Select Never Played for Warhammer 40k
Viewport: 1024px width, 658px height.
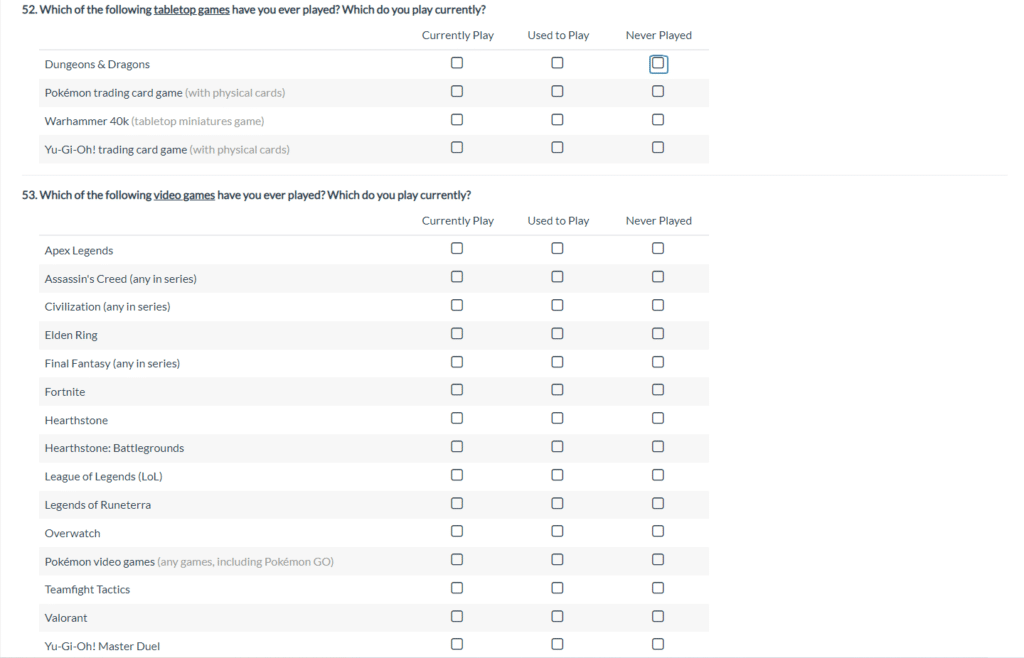pyautogui.click(x=658, y=120)
